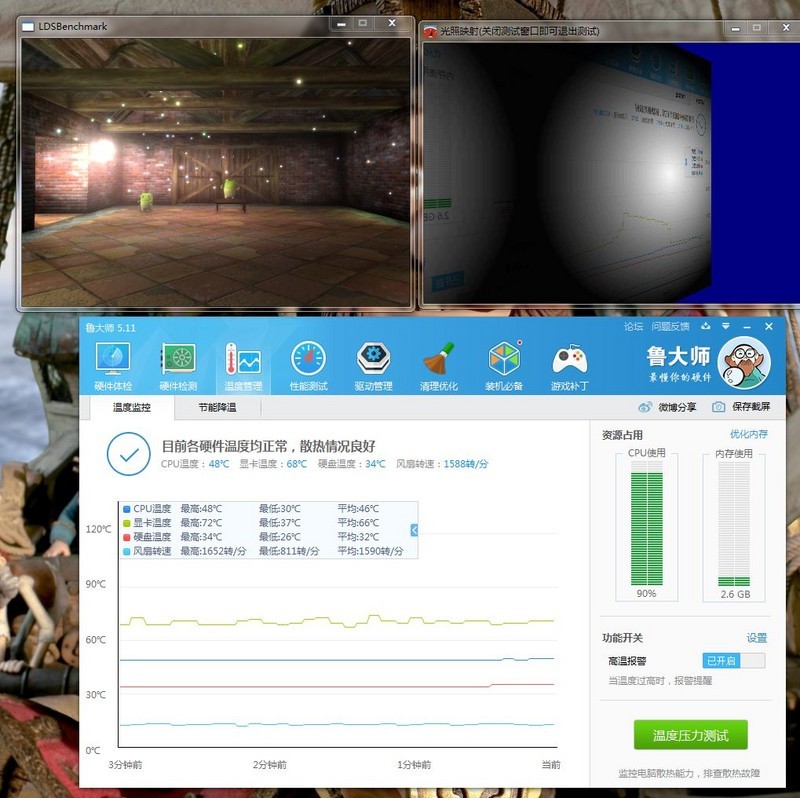Click the 3分钟前 axis label

(125, 765)
